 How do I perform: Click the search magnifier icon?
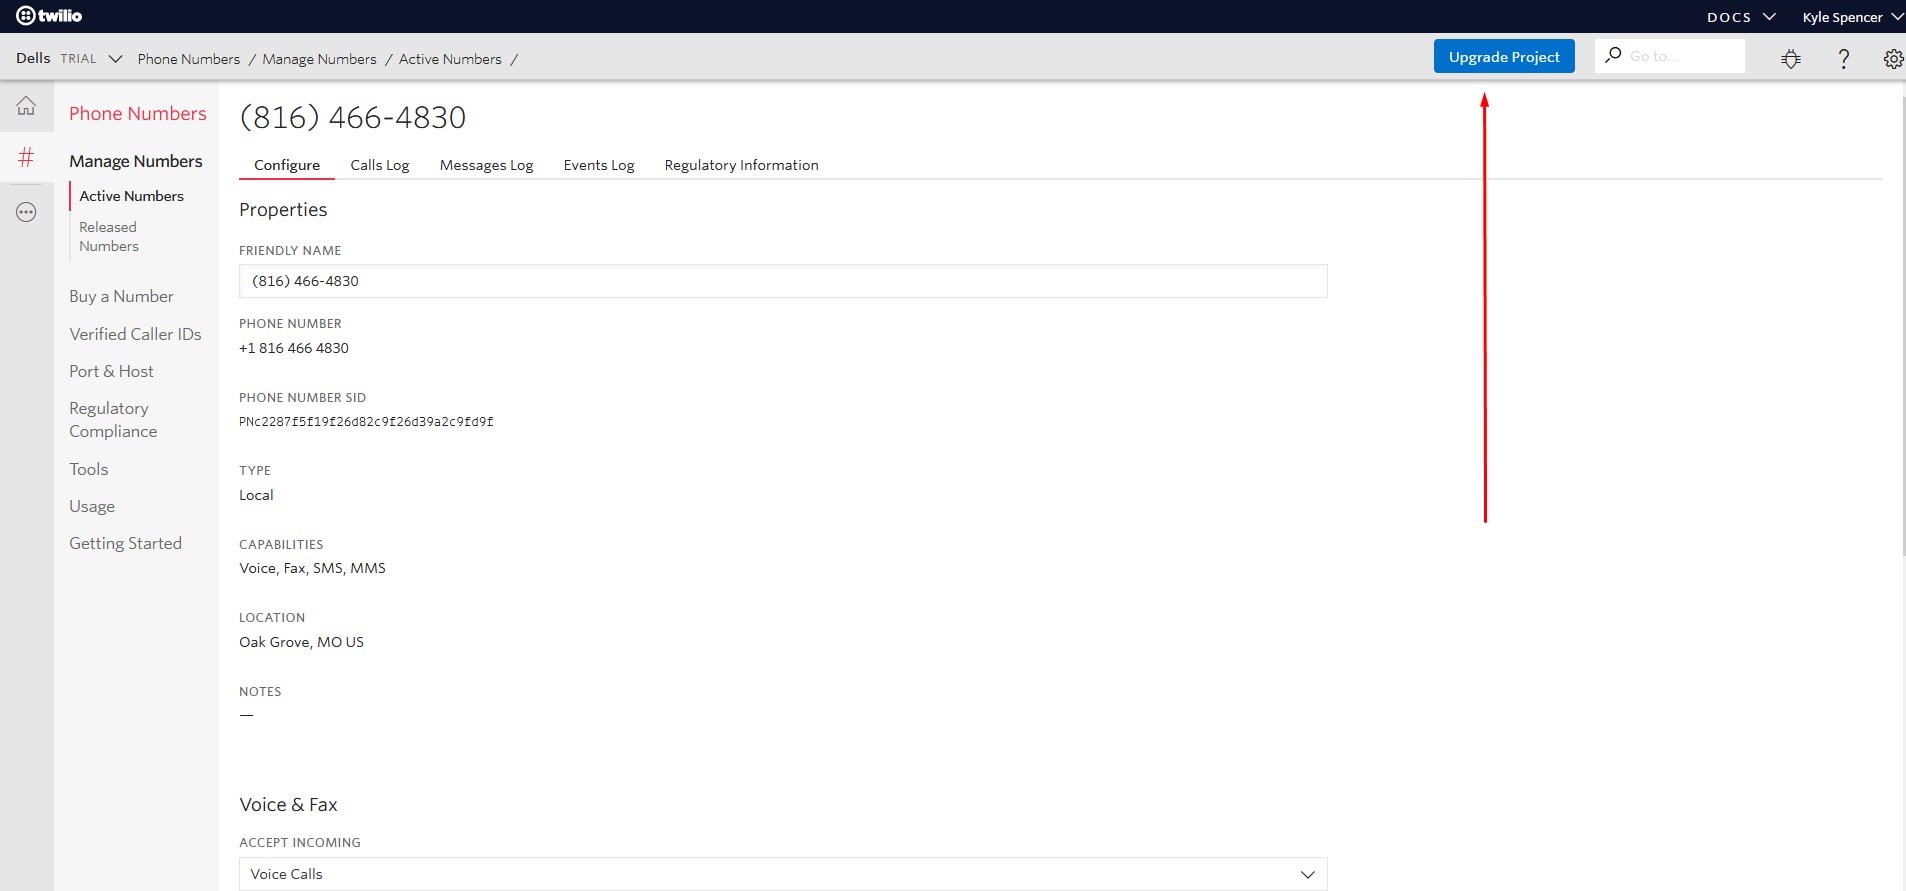pos(1613,56)
